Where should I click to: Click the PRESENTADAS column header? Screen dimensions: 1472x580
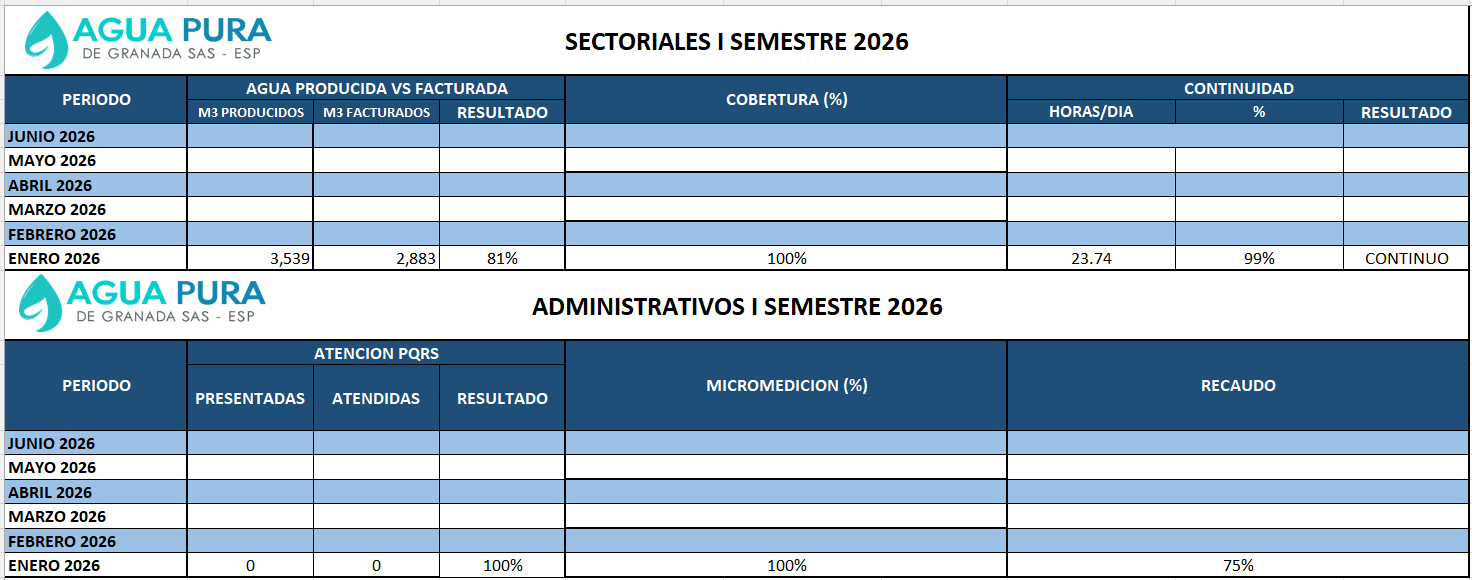coord(250,399)
